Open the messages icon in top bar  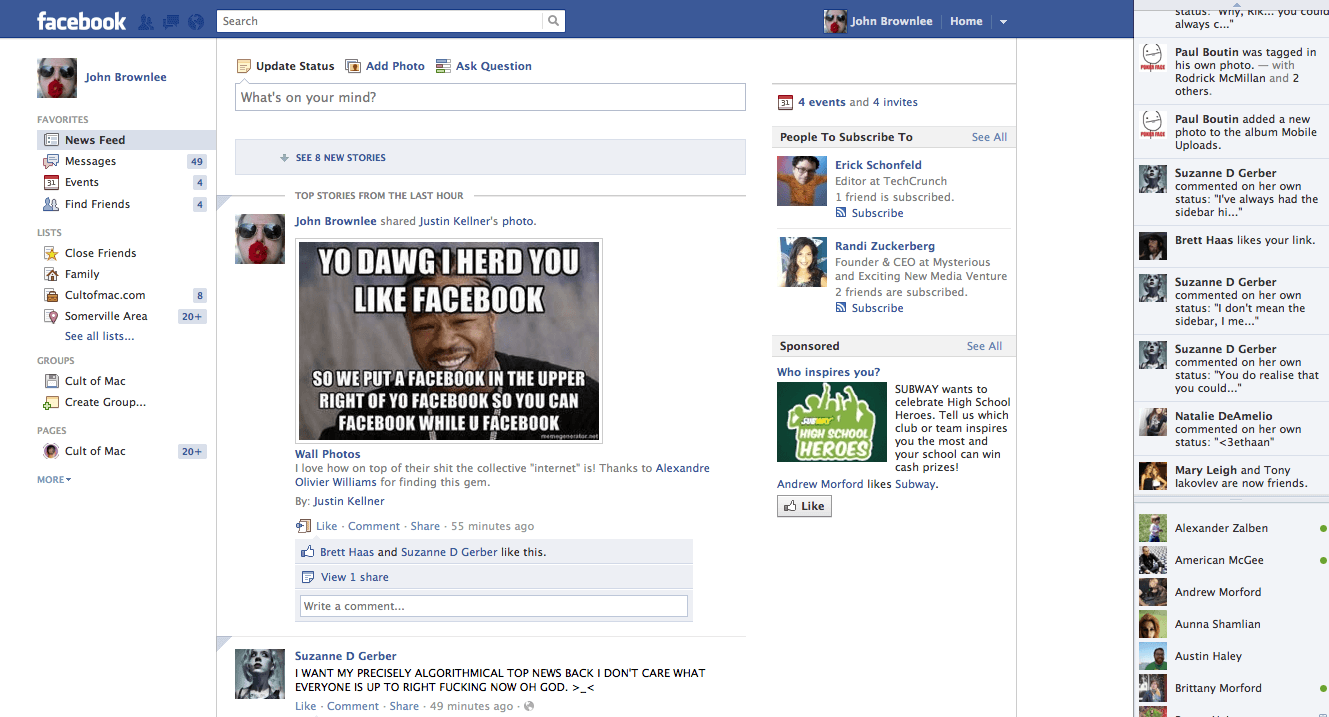coord(171,21)
